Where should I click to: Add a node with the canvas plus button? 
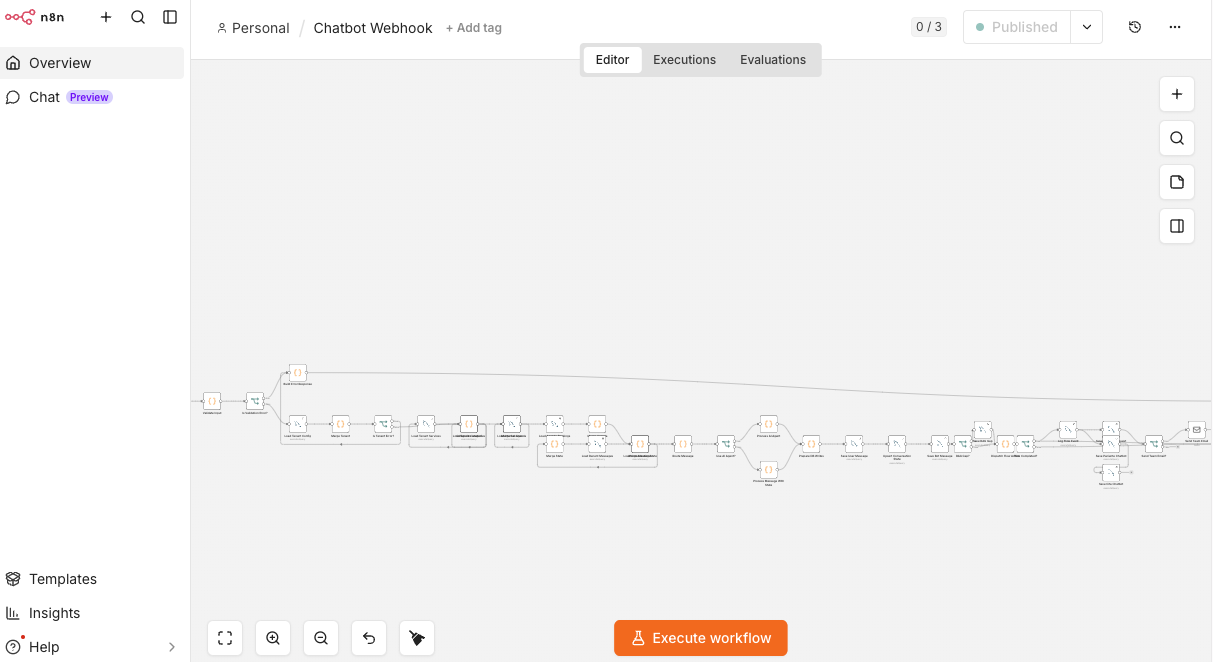coord(1177,94)
